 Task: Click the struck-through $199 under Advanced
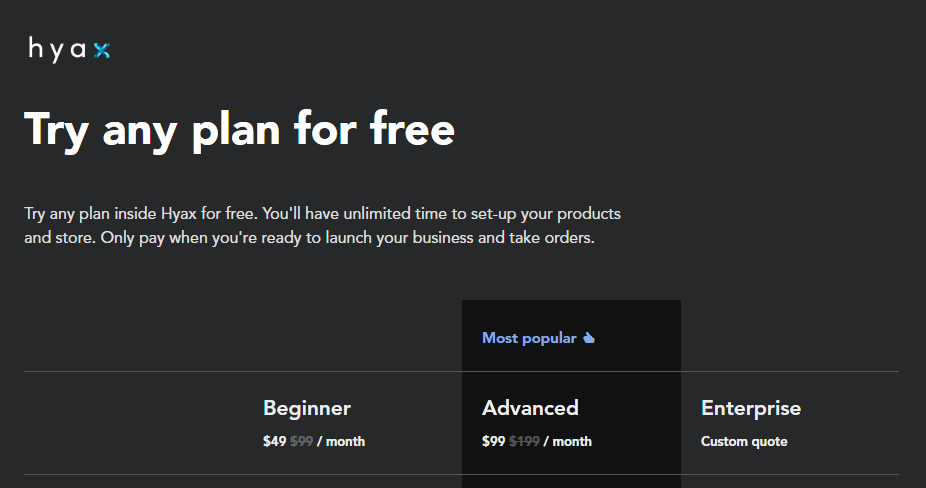[x=524, y=441]
